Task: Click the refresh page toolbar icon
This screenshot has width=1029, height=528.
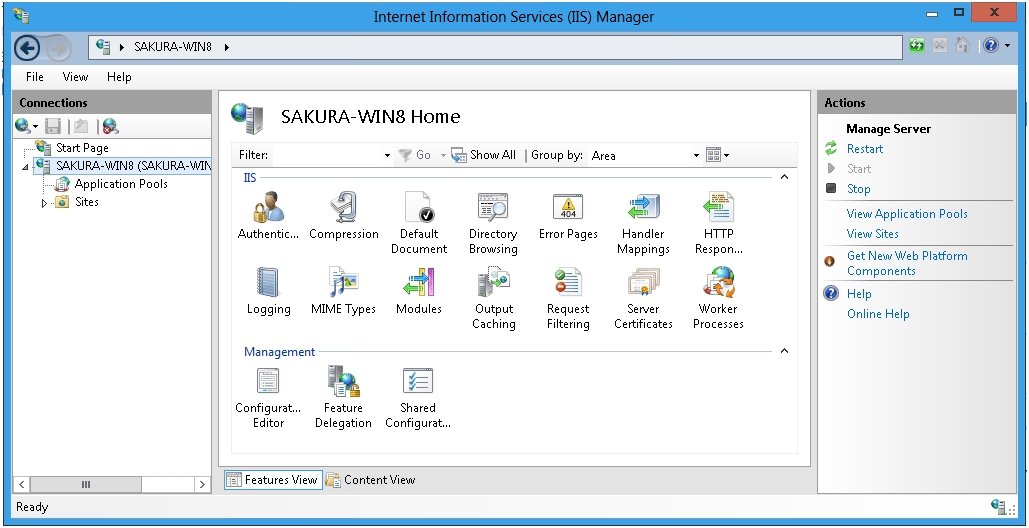Action: pos(917,46)
